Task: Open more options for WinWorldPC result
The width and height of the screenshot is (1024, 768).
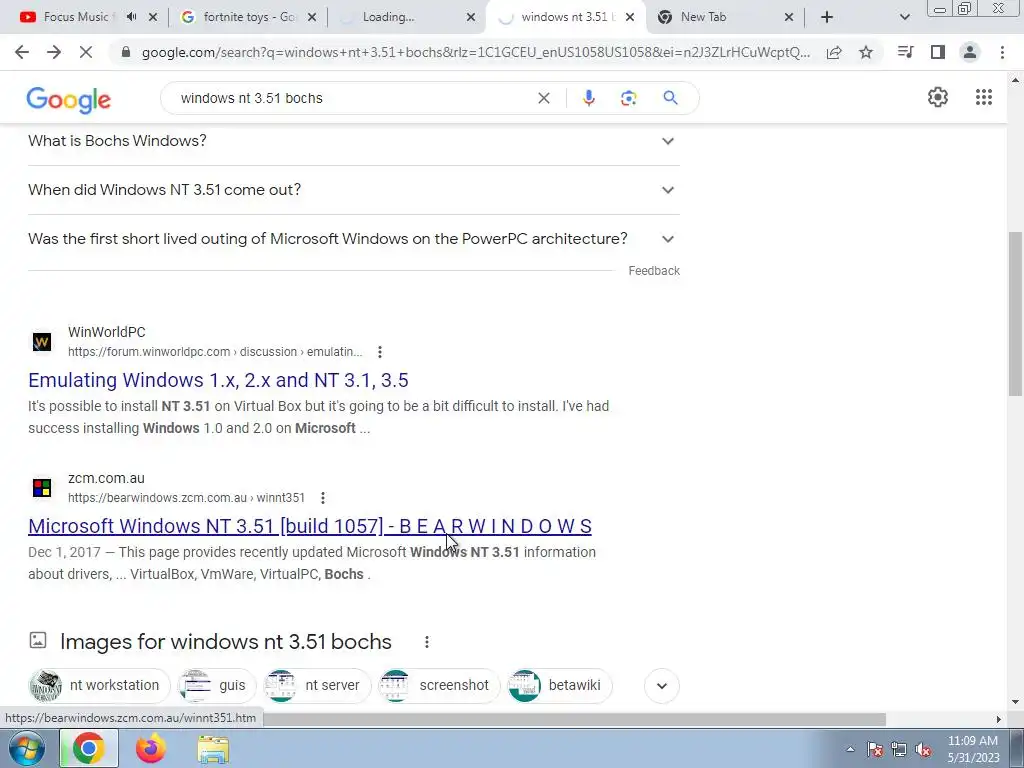Action: tap(380, 352)
